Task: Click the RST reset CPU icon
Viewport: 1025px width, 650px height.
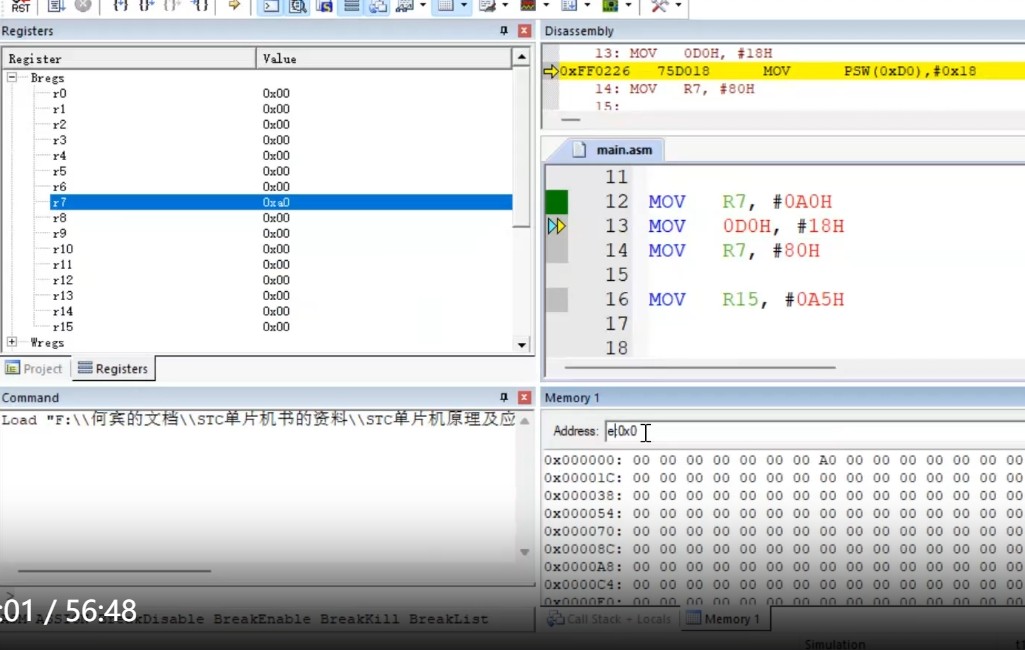Action: (x=20, y=6)
